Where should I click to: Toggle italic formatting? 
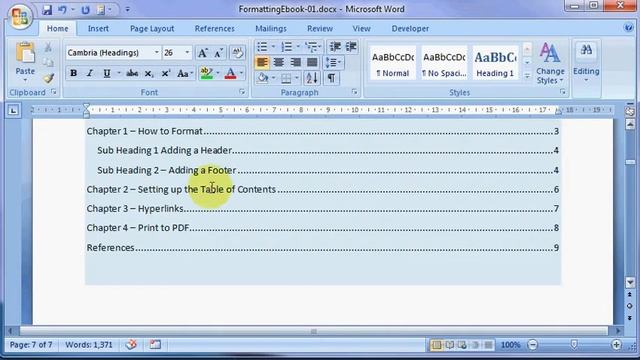[x=90, y=73]
